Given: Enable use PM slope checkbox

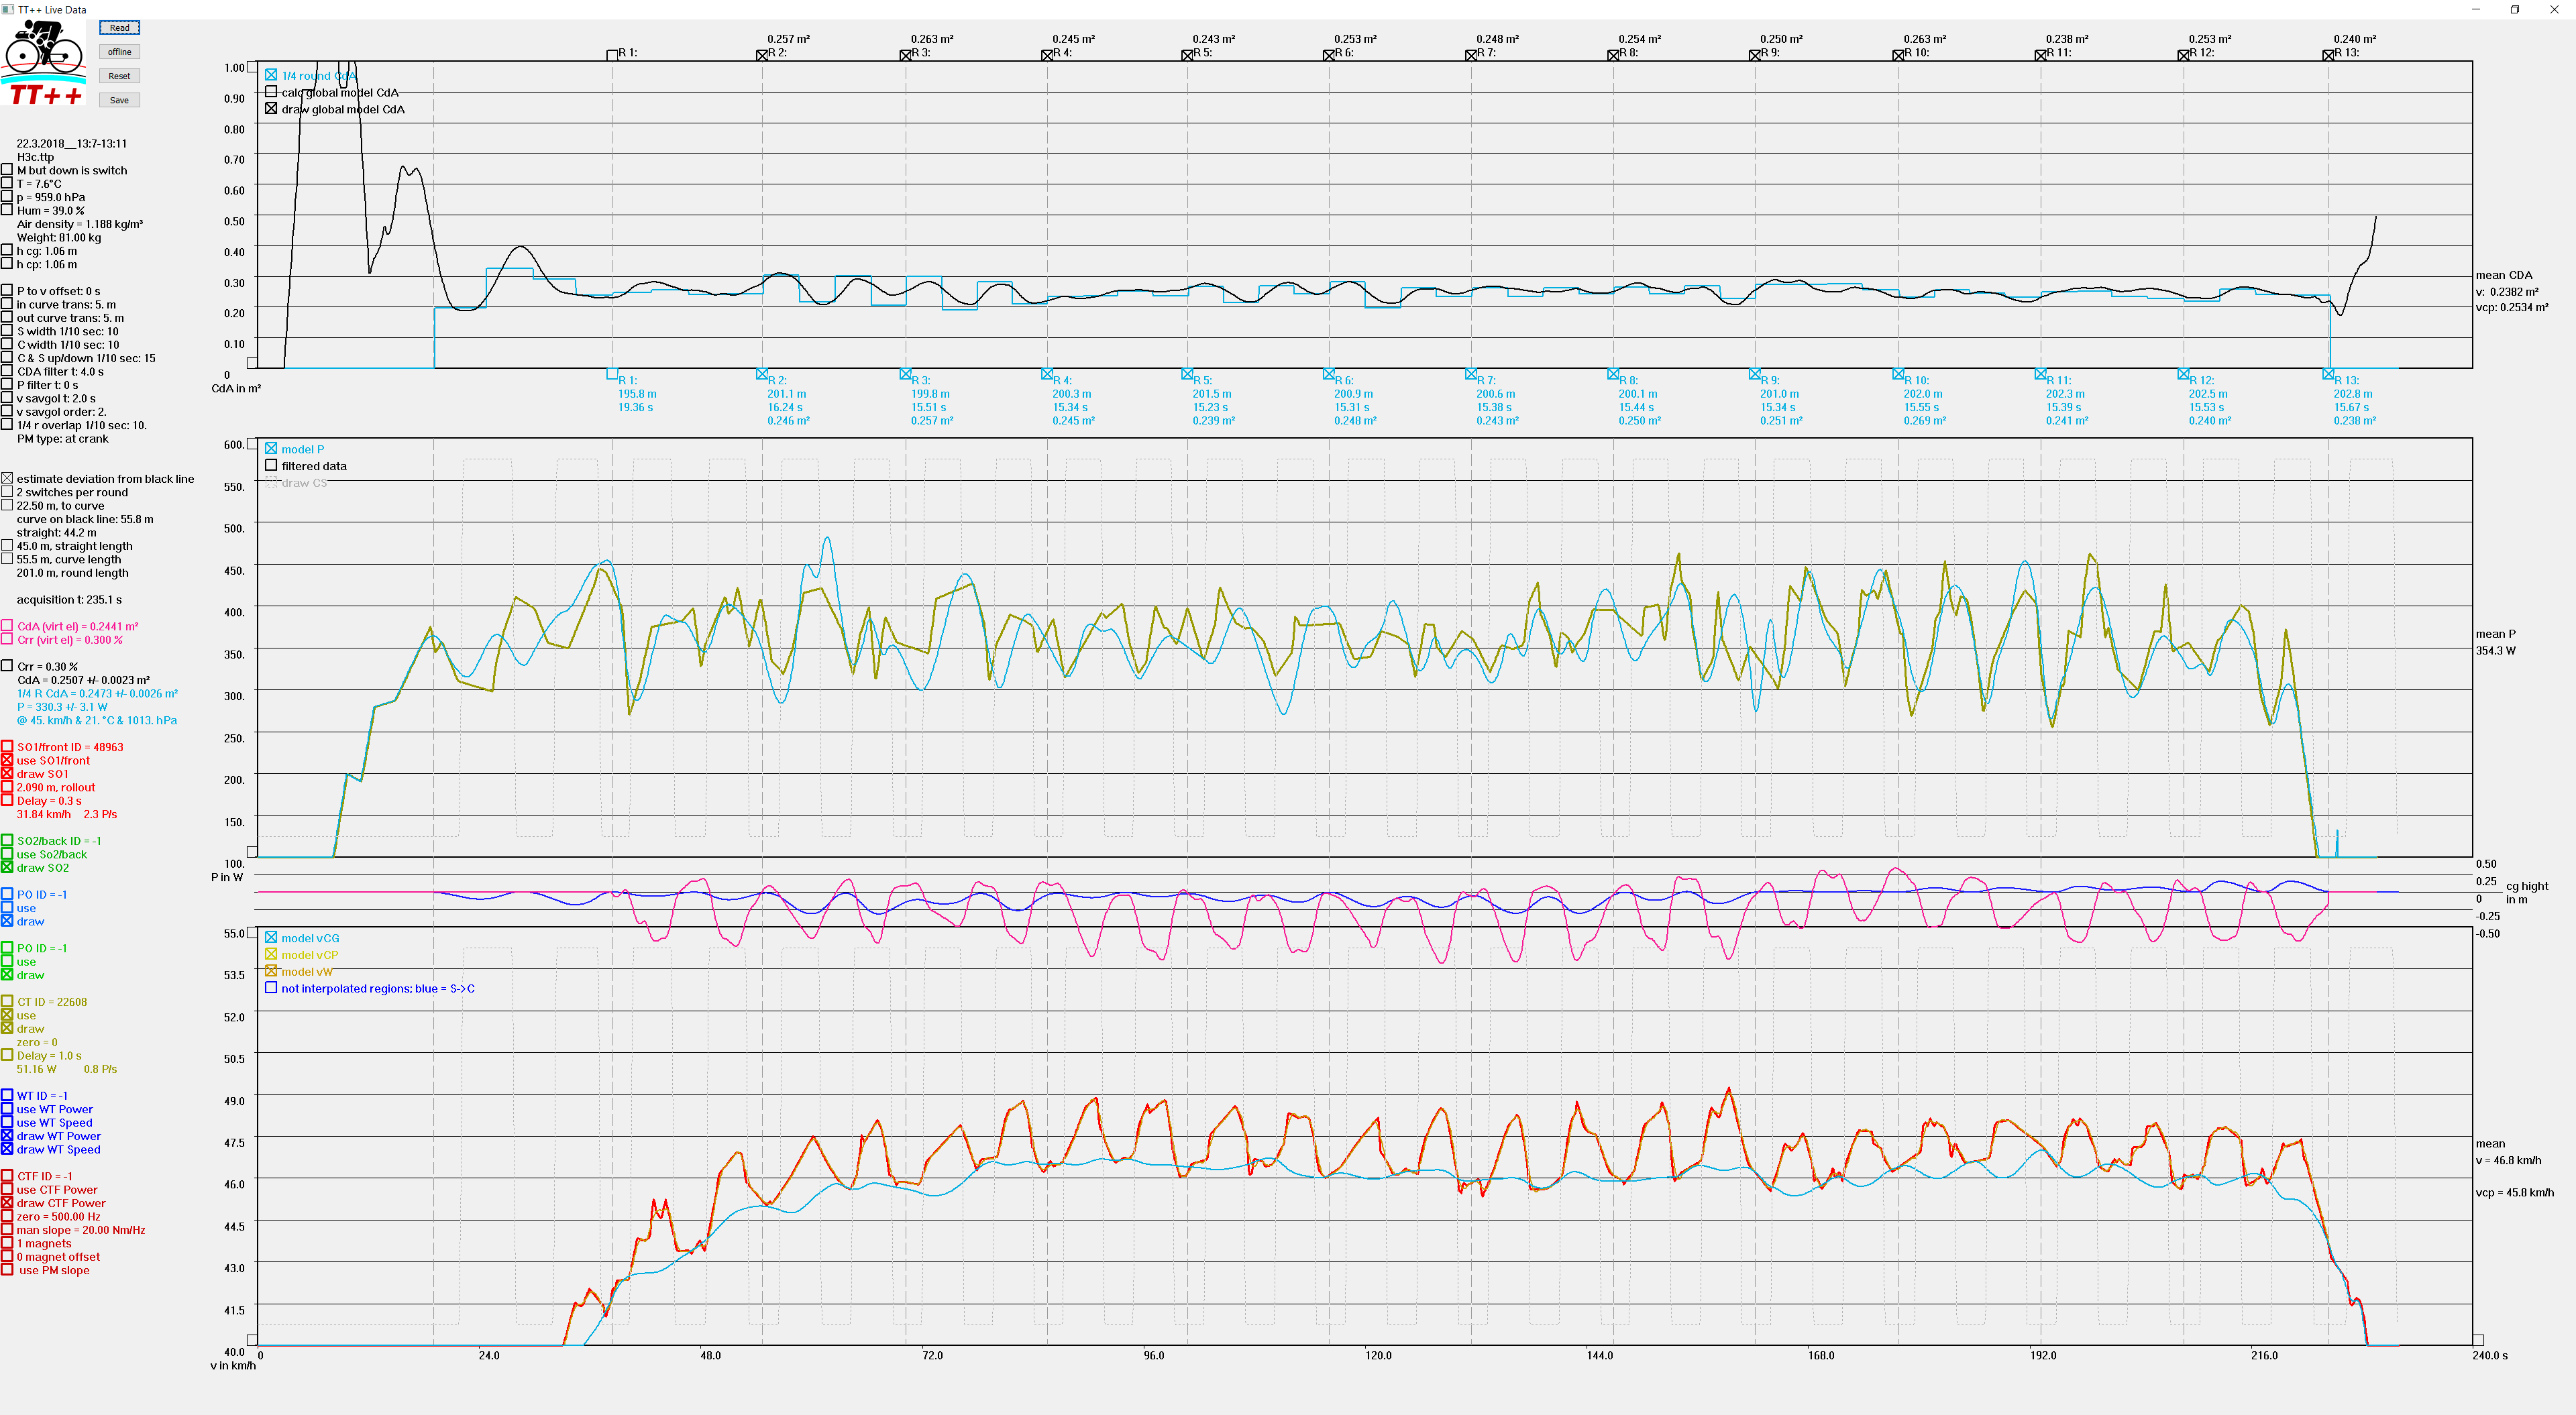Looking at the screenshot, I should point(7,1270).
